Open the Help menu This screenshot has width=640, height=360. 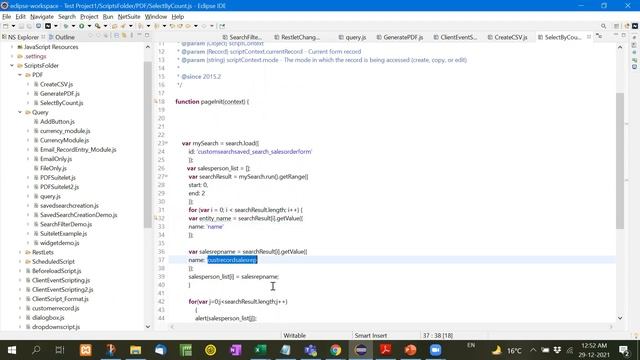[x=178, y=17]
